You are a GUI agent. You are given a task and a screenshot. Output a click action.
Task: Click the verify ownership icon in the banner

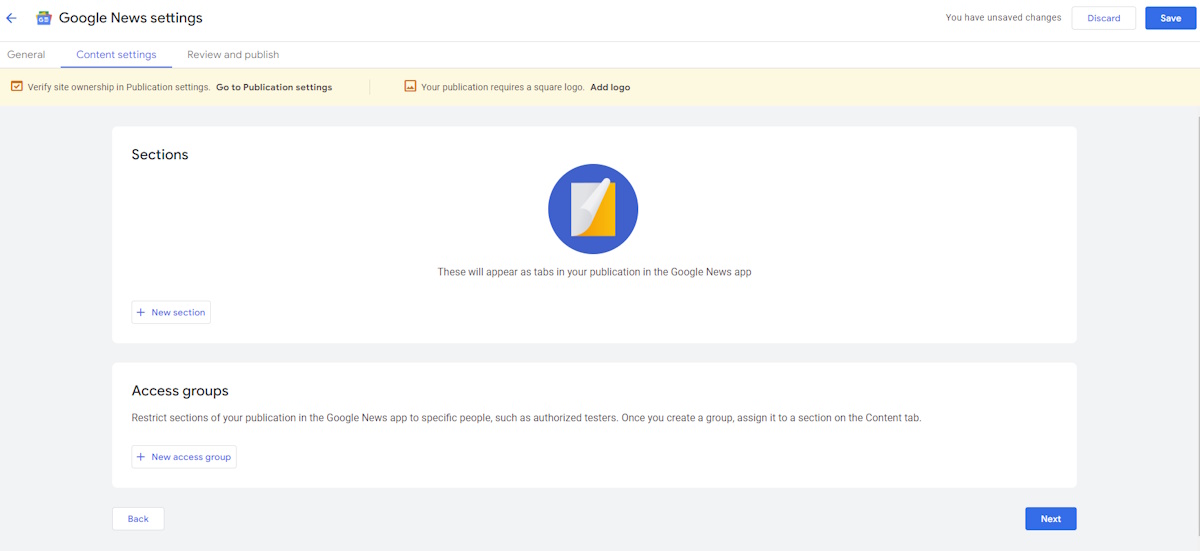click(16, 87)
